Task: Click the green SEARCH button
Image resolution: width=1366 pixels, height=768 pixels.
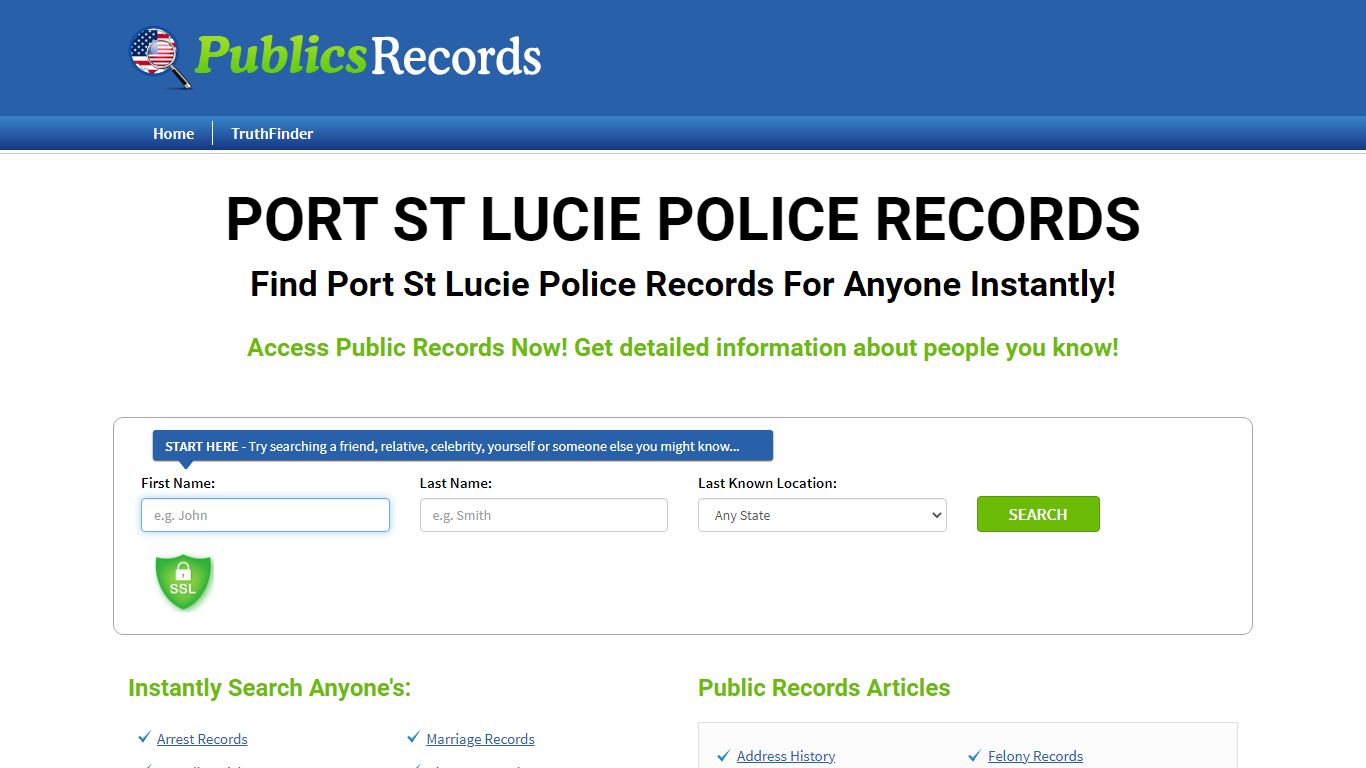Action: (1038, 514)
